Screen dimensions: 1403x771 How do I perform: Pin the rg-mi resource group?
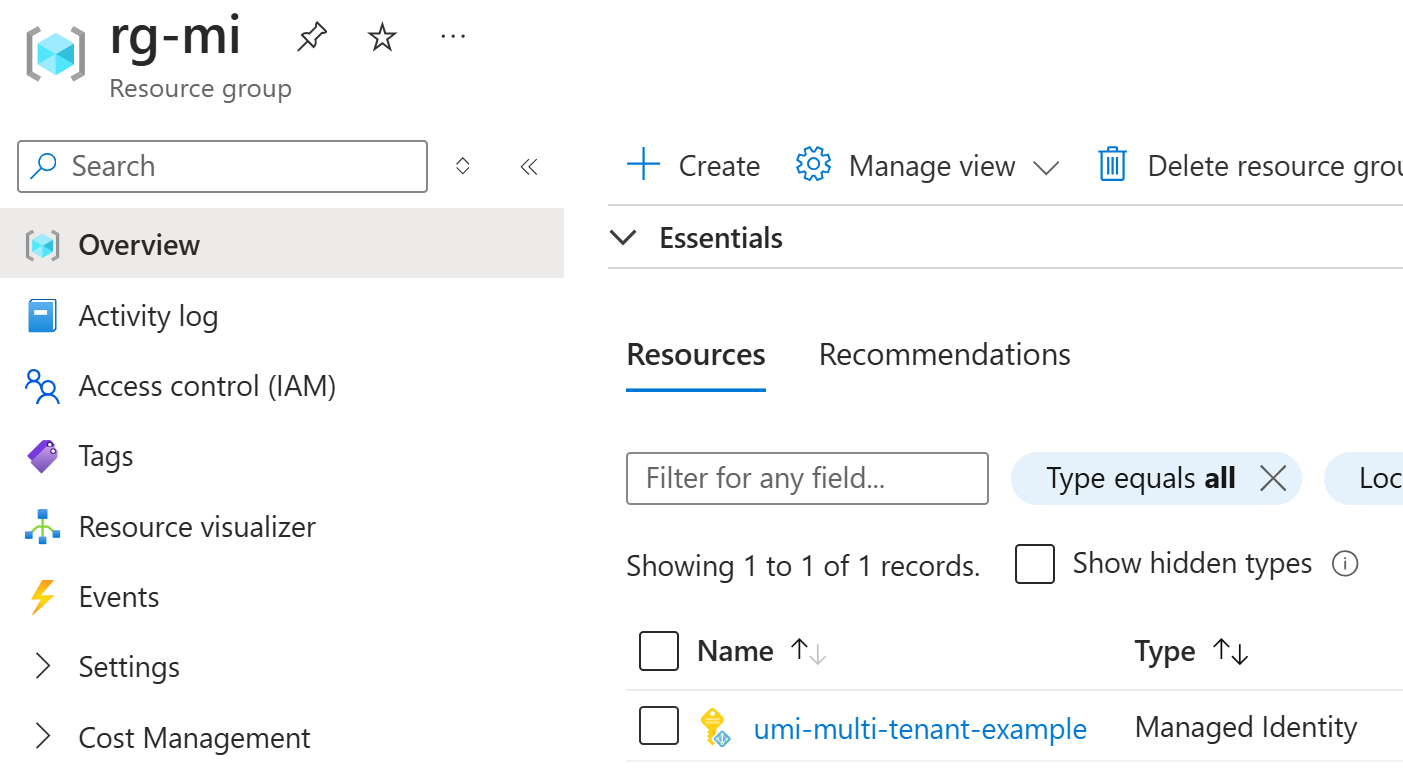tap(311, 38)
